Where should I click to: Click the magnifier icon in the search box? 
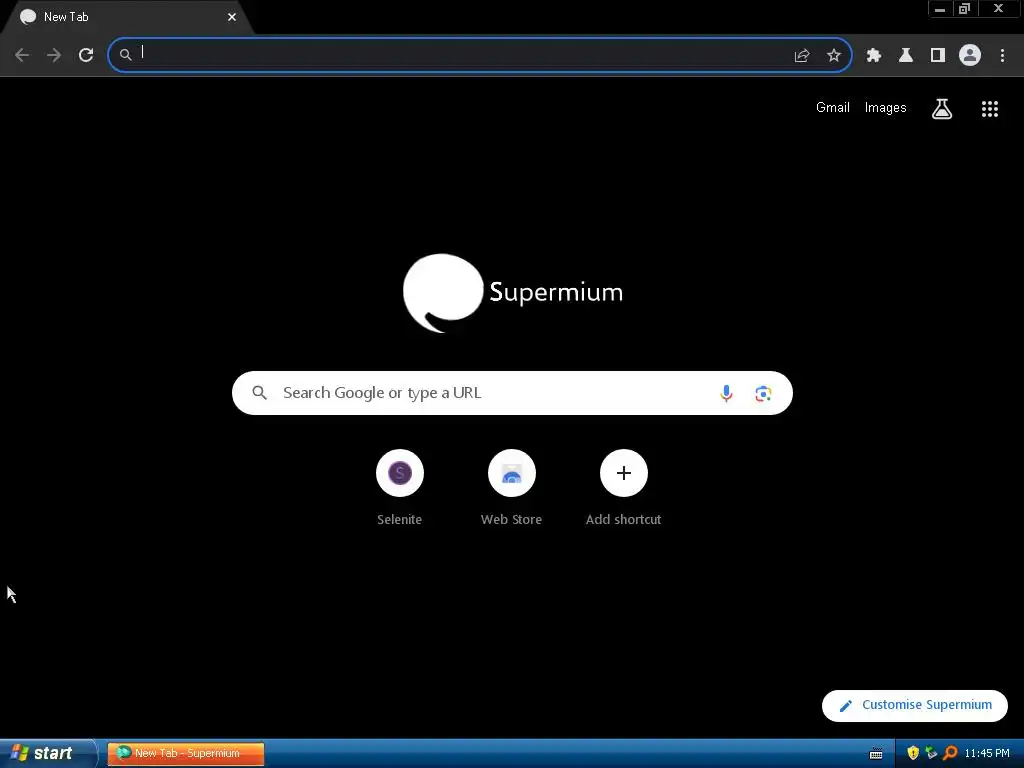point(260,393)
